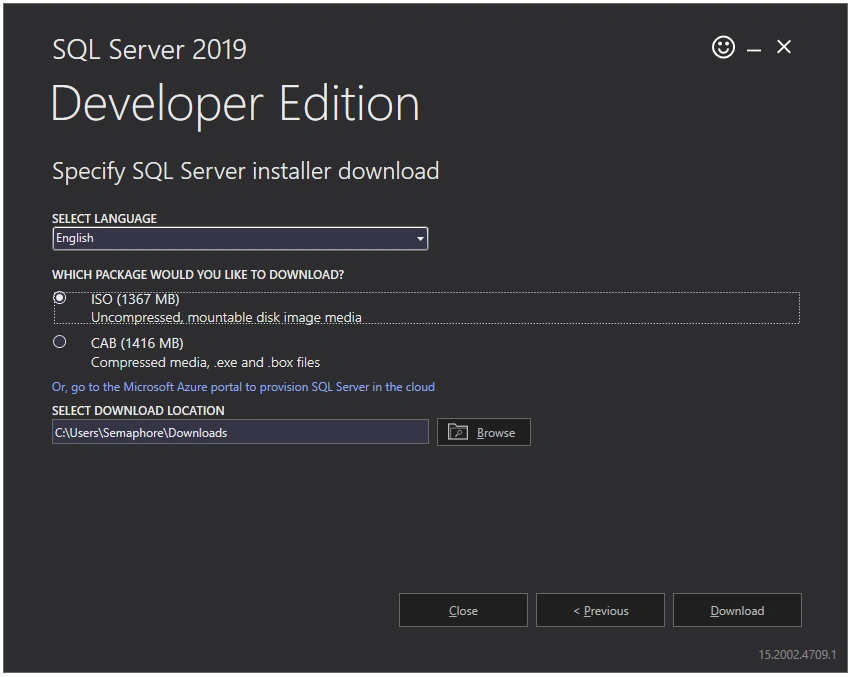The width and height of the screenshot is (851, 677).
Task: Select the ISO (1367 MB) radio button
Action: pyautogui.click(x=60, y=298)
